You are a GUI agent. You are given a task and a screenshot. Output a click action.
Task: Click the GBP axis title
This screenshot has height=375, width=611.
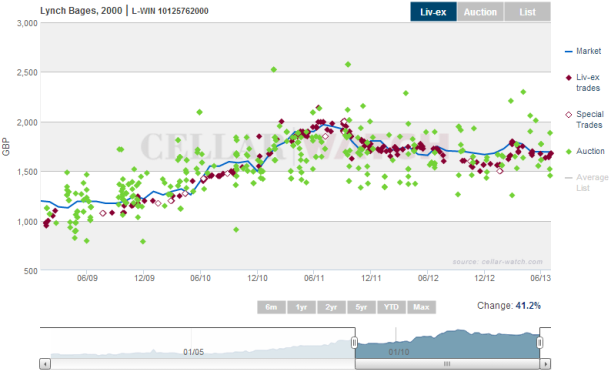point(6,147)
